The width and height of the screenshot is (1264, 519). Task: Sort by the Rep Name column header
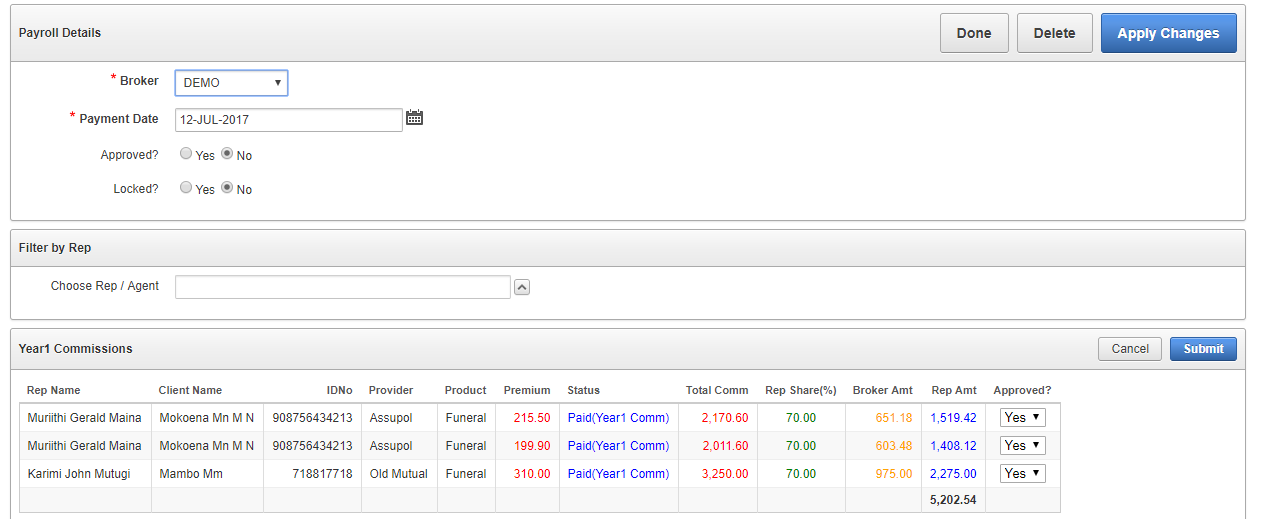pos(53,390)
